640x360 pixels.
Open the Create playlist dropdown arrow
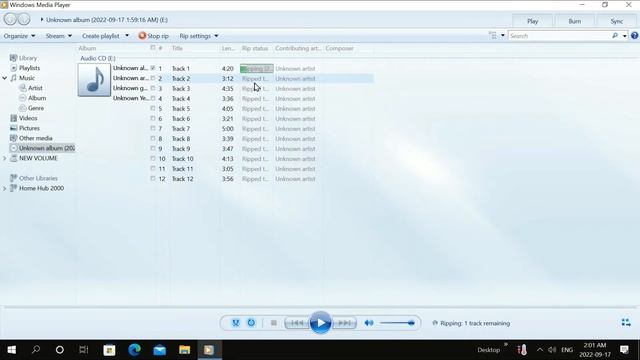tap(127, 36)
